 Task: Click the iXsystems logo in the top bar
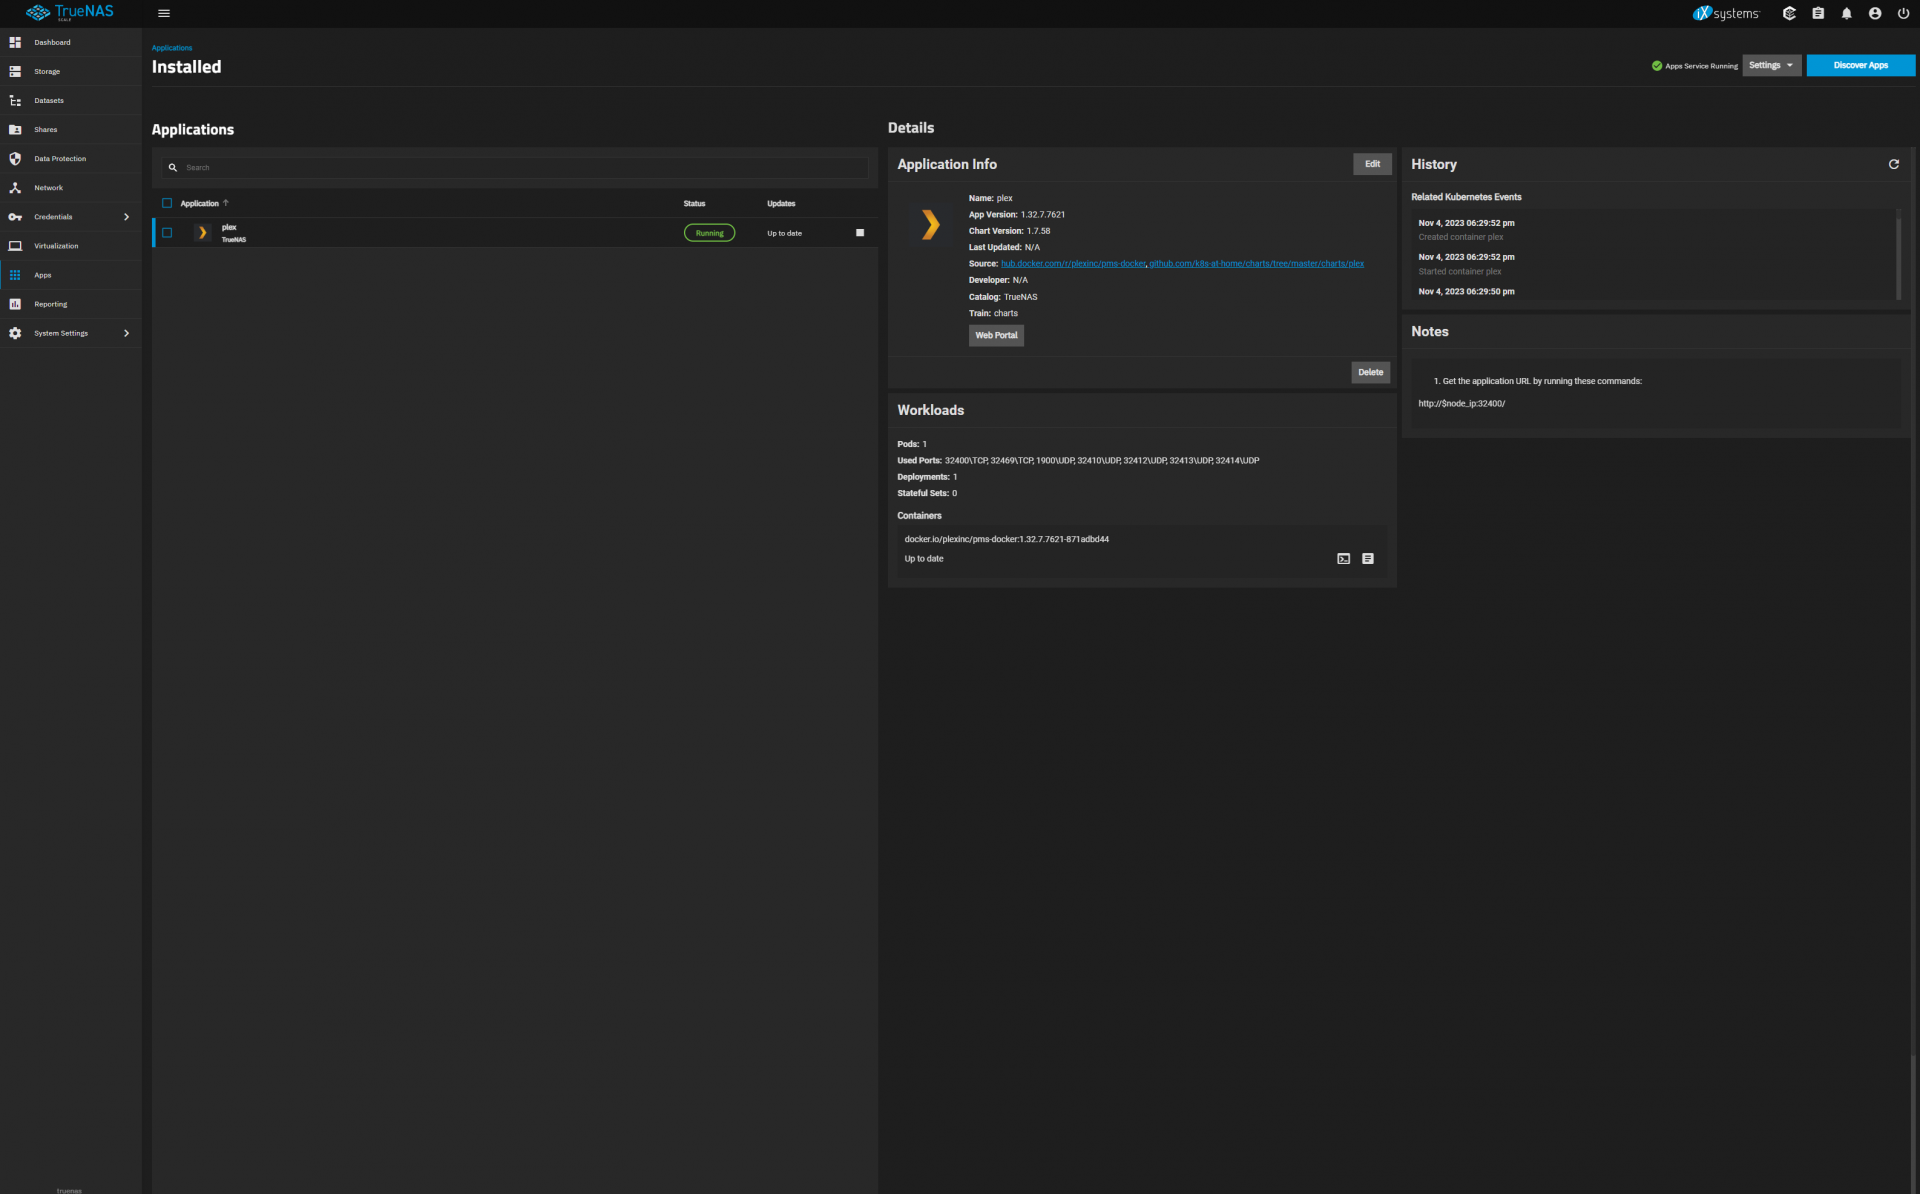pyautogui.click(x=1725, y=14)
